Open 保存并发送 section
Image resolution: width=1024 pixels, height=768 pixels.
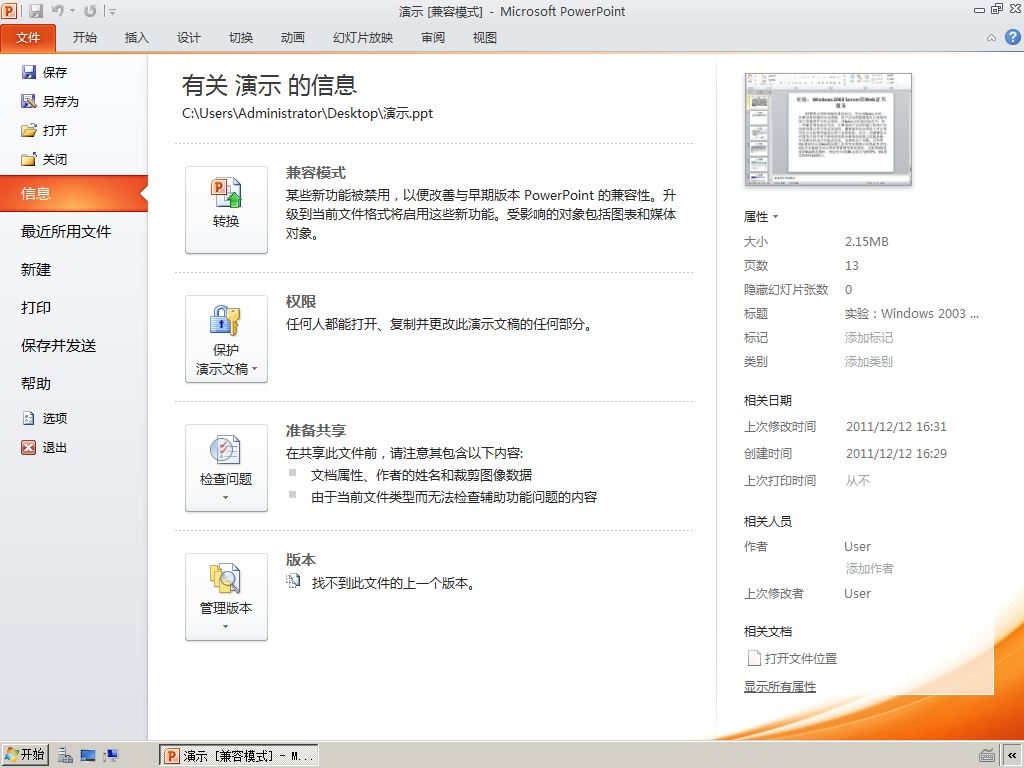click(x=59, y=345)
